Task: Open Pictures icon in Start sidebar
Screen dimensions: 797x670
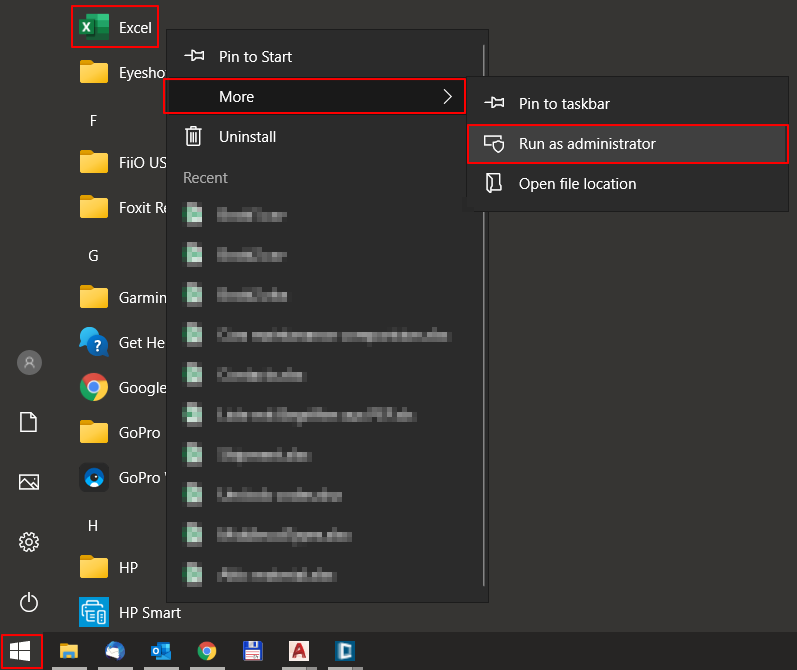Action: [x=29, y=482]
